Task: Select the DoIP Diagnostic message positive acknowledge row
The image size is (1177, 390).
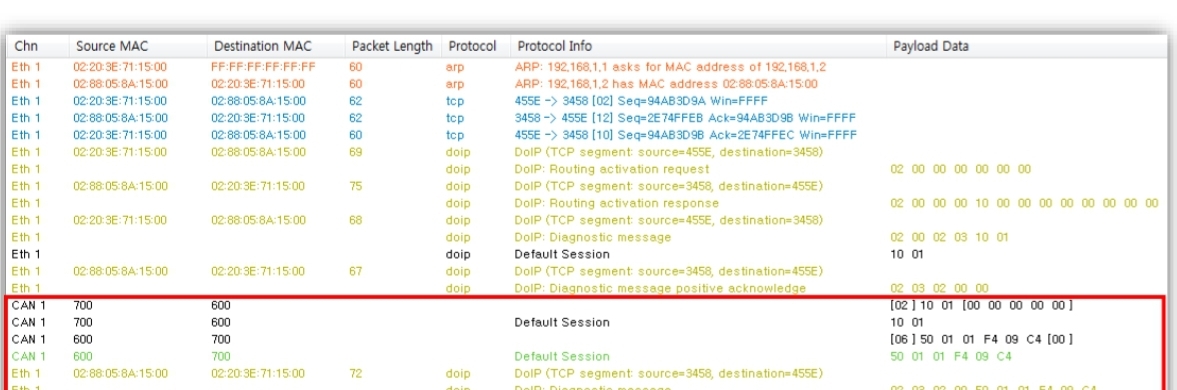Action: 587,288
